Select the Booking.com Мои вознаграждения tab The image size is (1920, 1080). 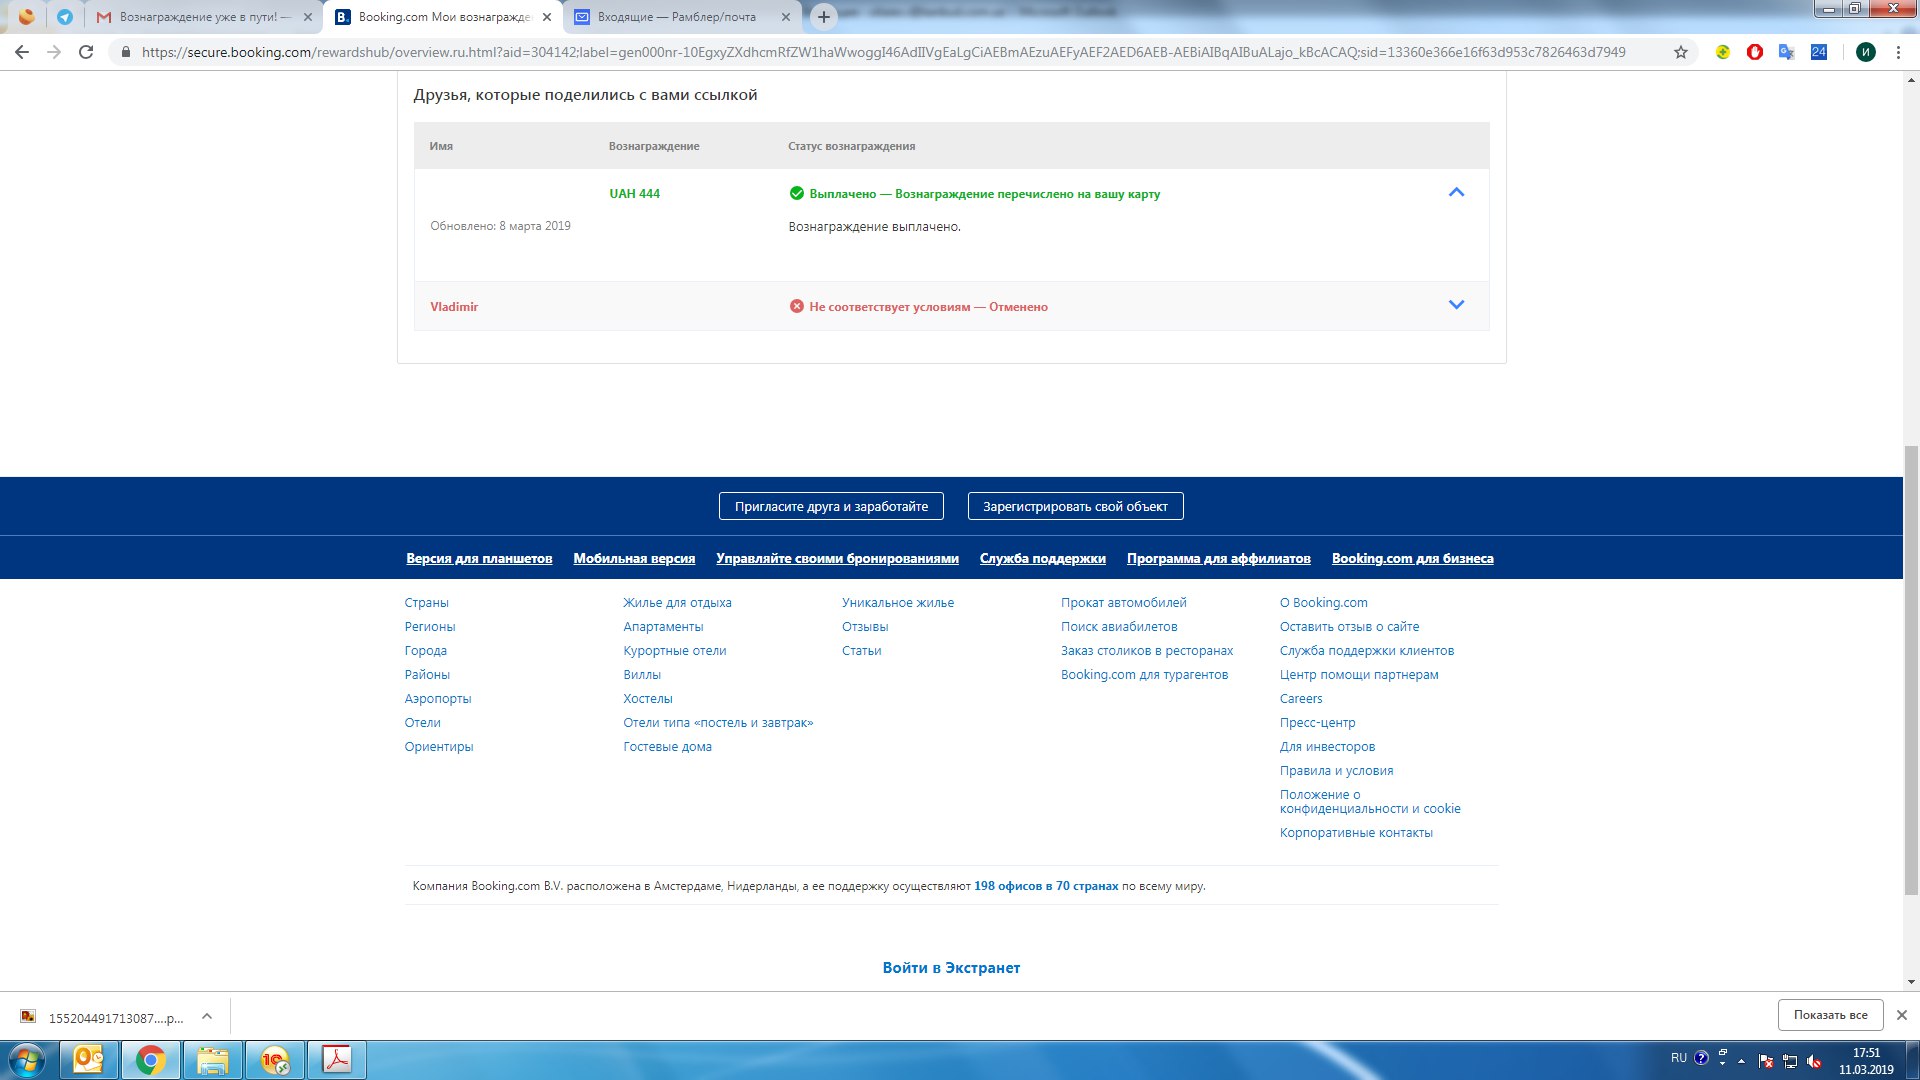(443, 17)
